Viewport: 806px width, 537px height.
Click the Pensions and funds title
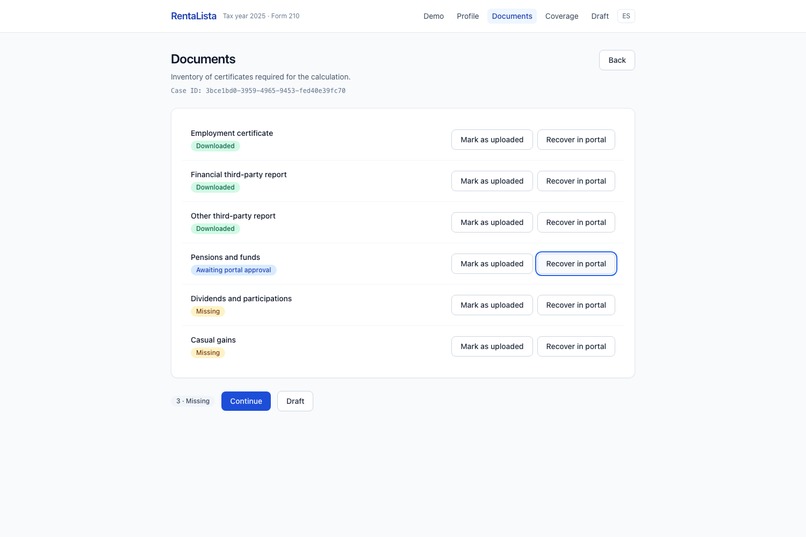225,257
